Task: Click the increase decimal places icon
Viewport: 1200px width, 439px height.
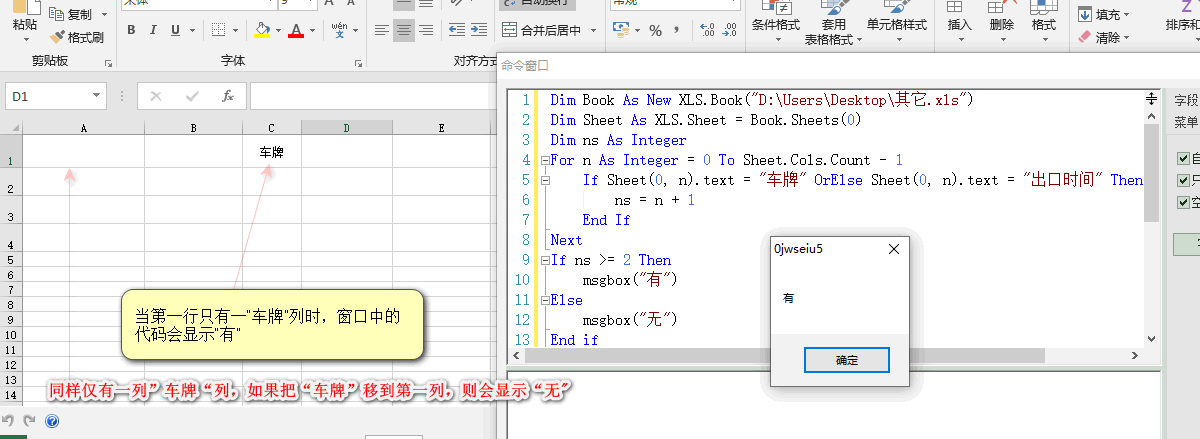Action: point(707,31)
